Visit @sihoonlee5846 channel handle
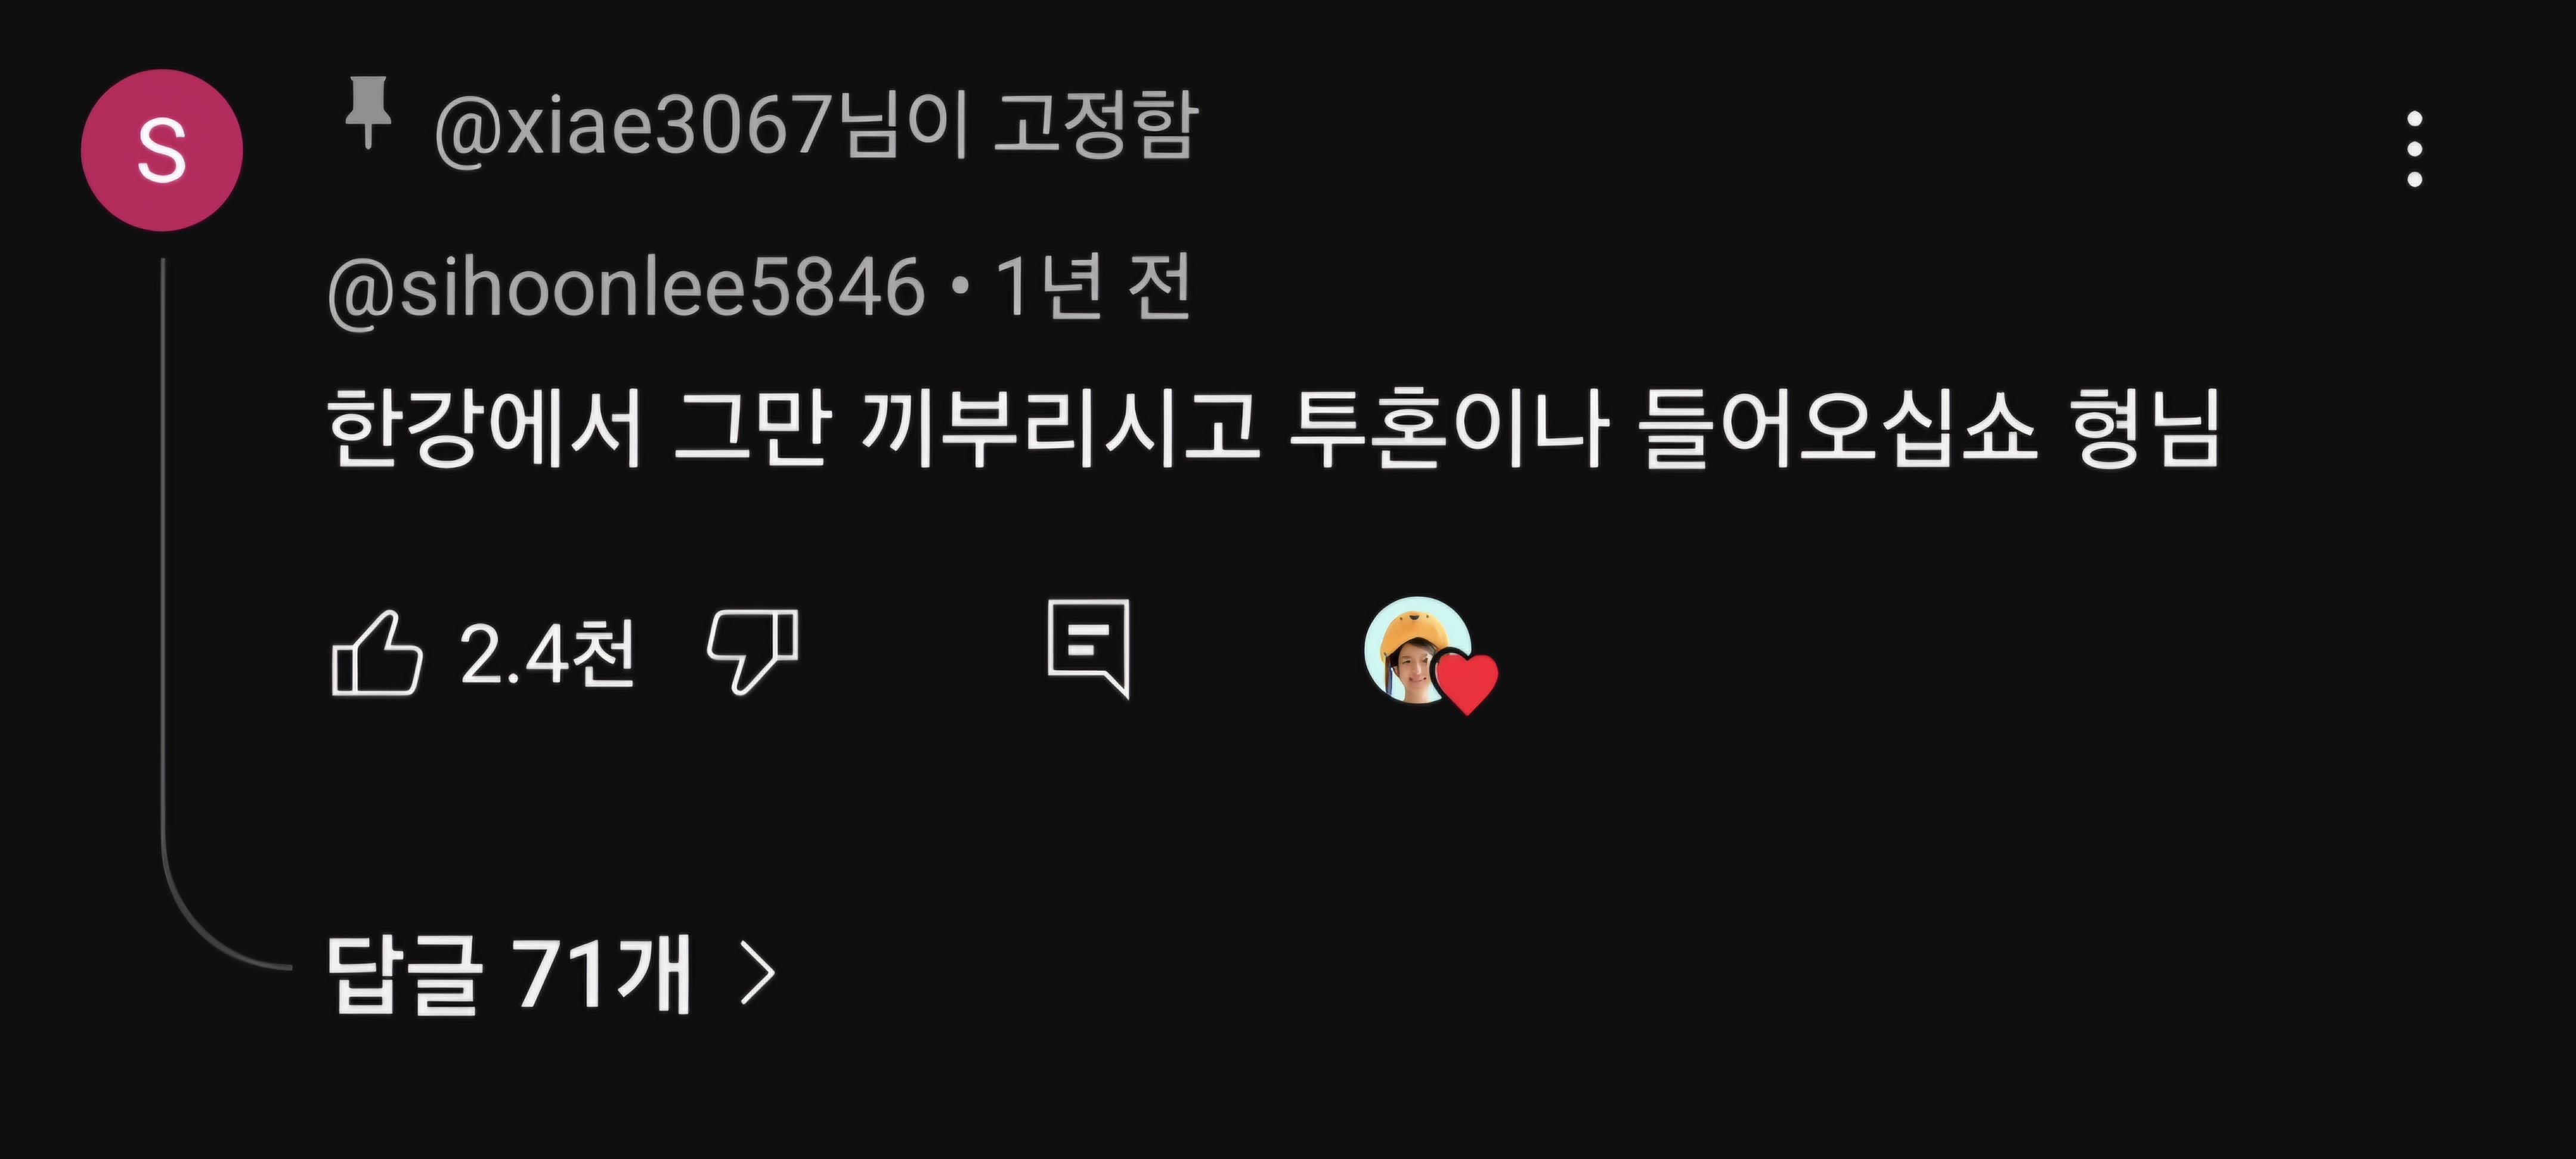 [x=626, y=288]
